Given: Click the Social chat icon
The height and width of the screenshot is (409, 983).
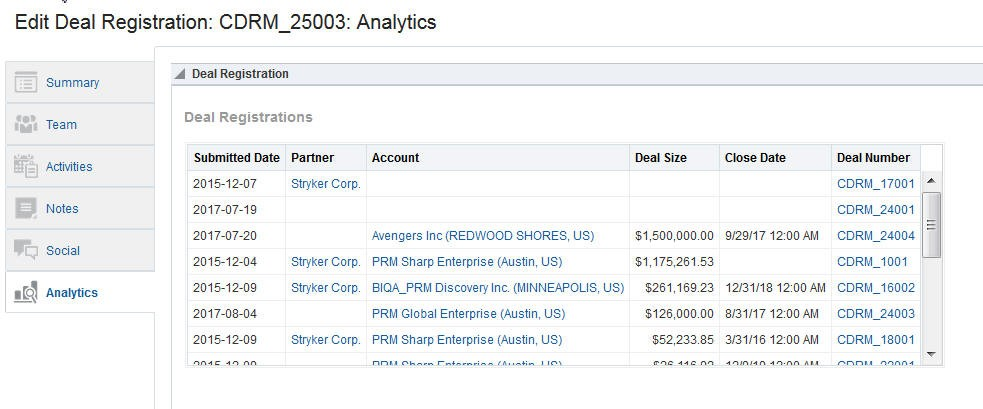Looking at the screenshot, I should (x=26, y=251).
